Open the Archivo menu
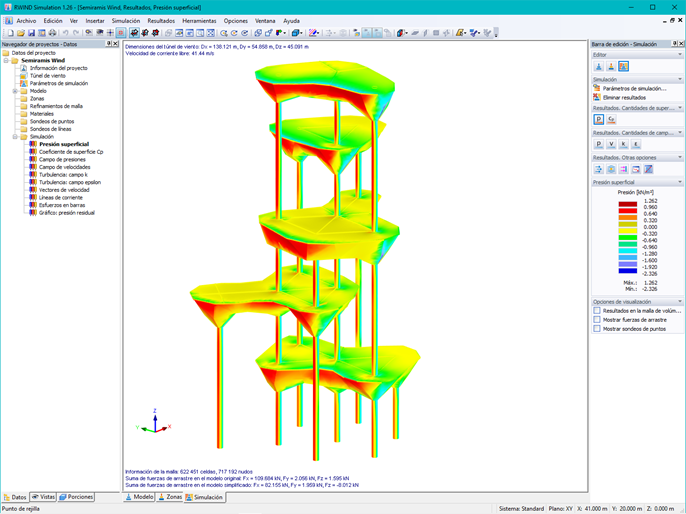 pyautogui.click(x=26, y=21)
